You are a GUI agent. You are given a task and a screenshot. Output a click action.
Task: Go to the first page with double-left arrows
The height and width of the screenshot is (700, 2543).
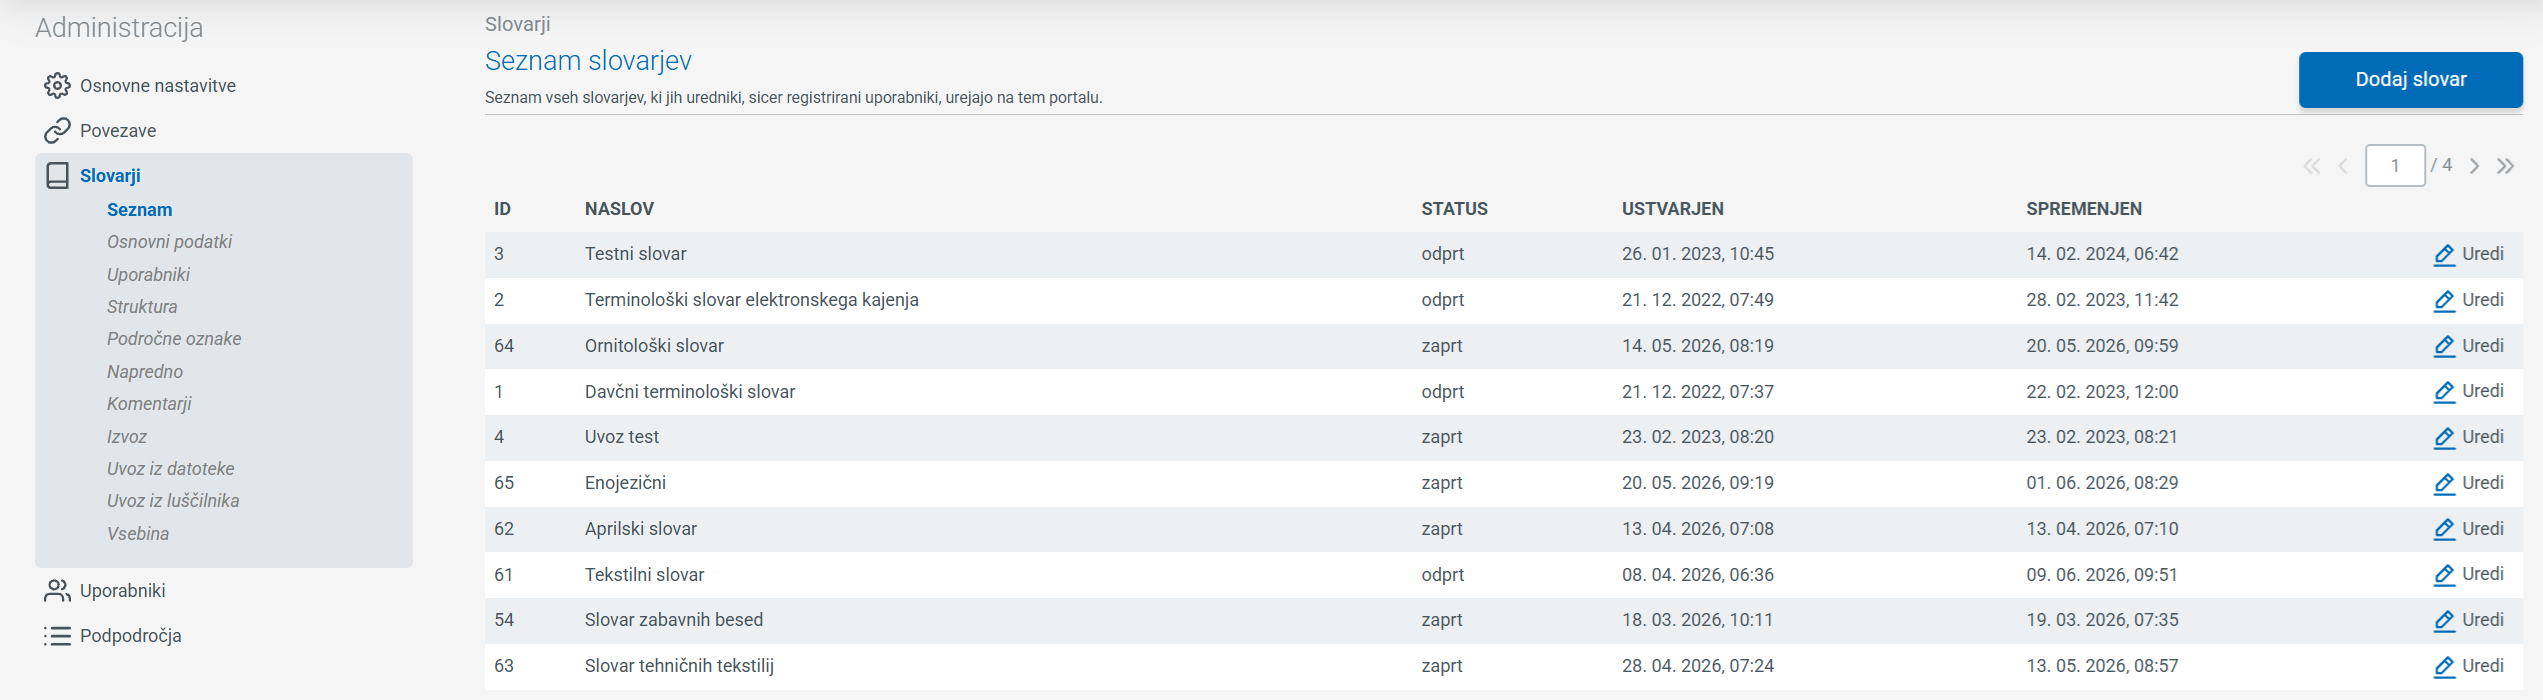[2311, 166]
